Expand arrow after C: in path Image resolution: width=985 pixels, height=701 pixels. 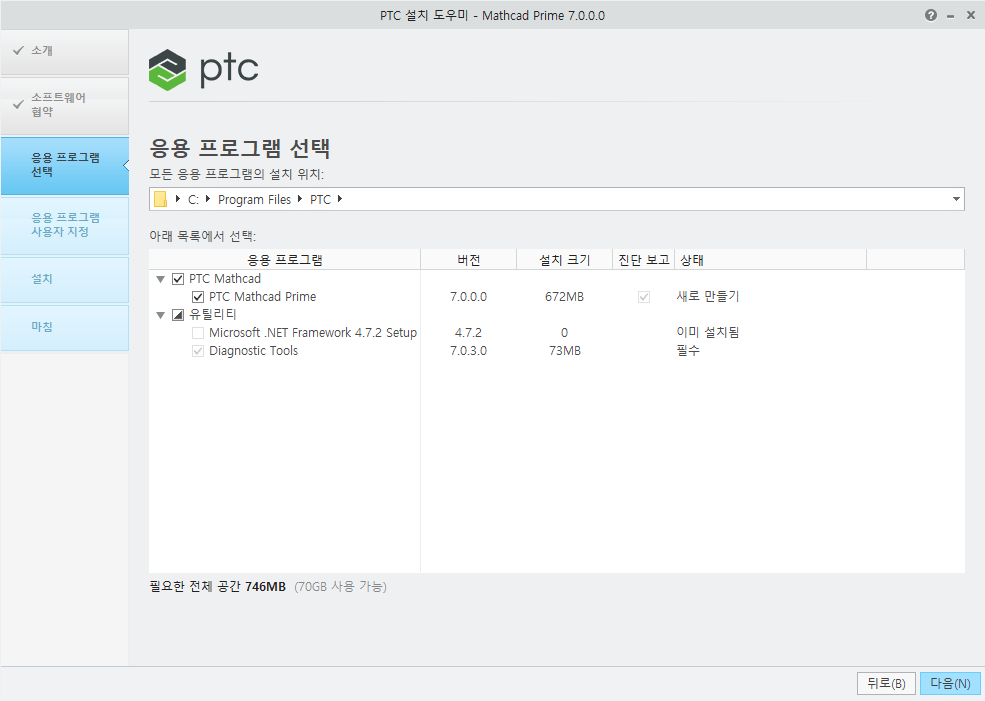208,199
